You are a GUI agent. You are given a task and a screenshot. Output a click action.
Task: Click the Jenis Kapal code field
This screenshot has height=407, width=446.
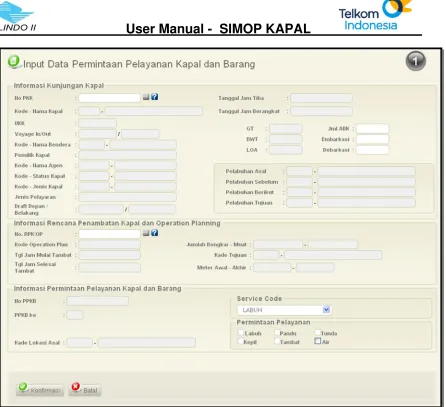(94, 187)
